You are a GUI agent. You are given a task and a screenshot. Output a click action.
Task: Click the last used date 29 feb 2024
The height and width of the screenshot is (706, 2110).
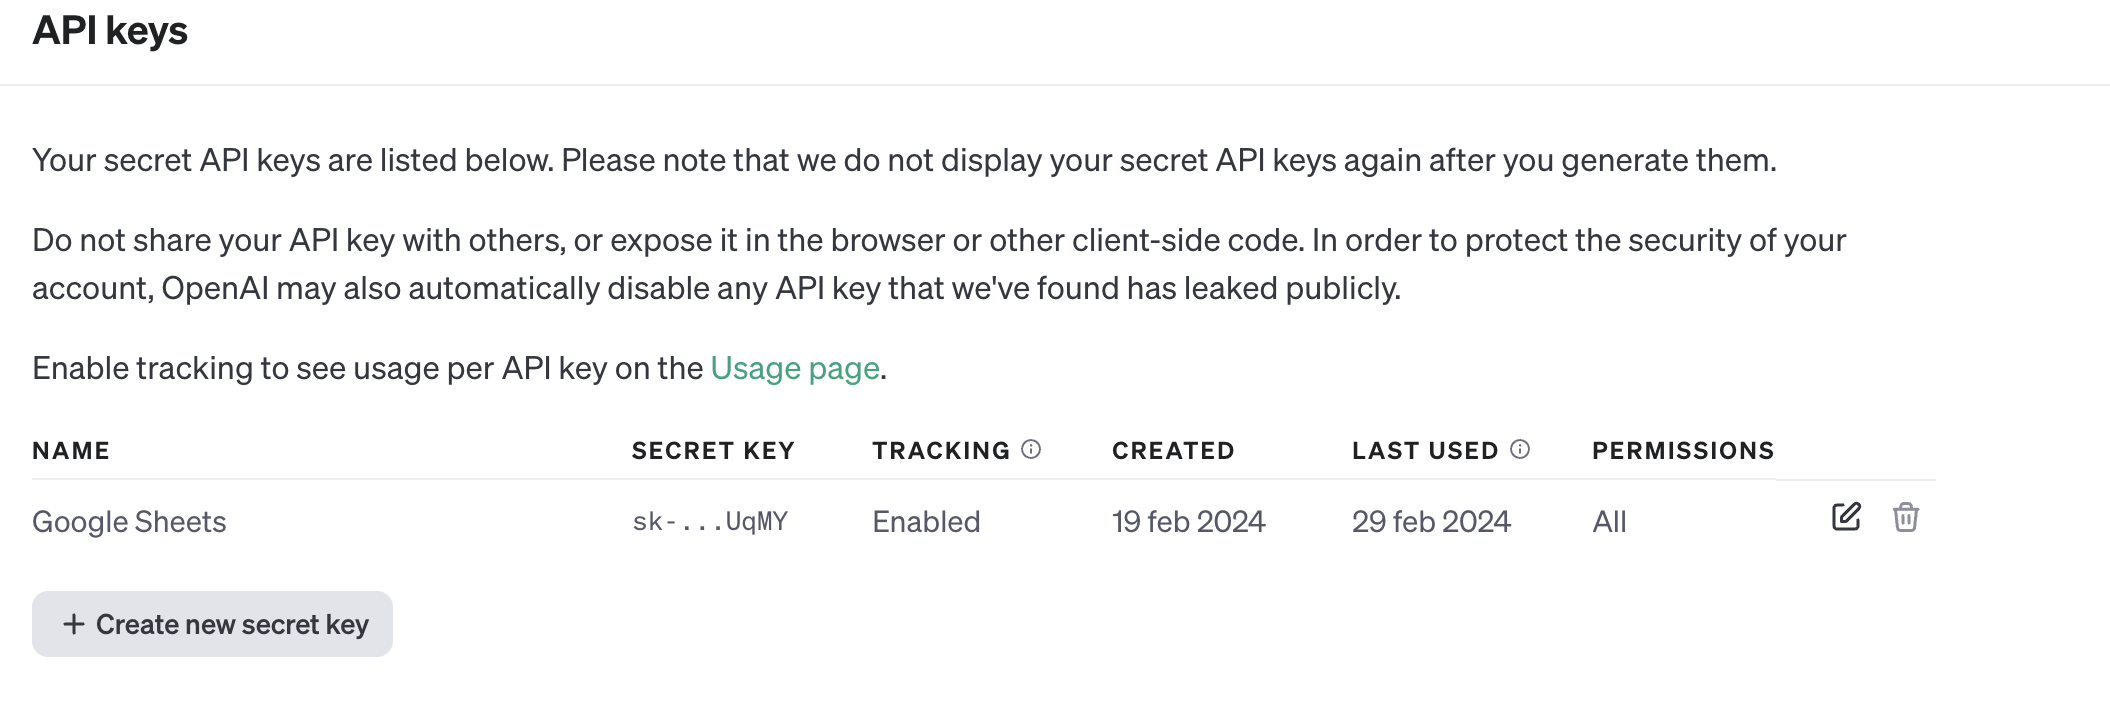[x=1431, y=522]
